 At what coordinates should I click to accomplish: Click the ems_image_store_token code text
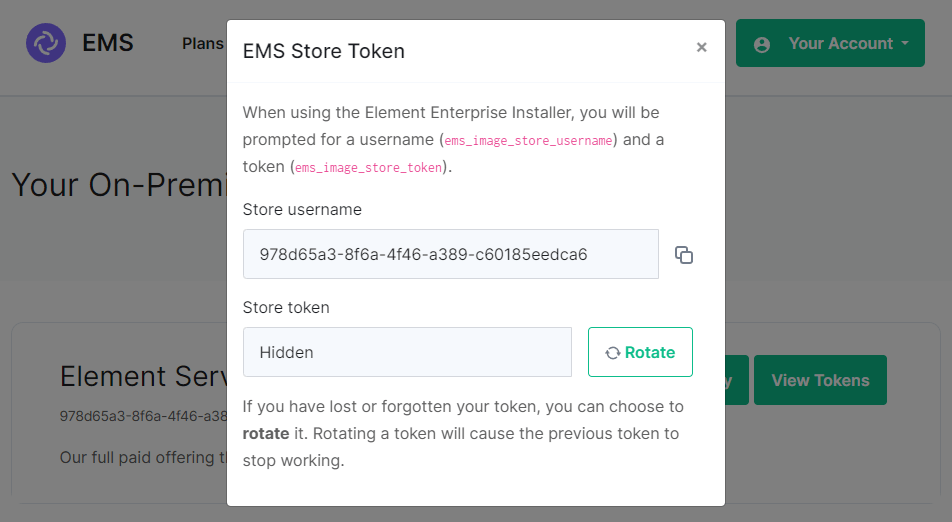pos(369,168)
